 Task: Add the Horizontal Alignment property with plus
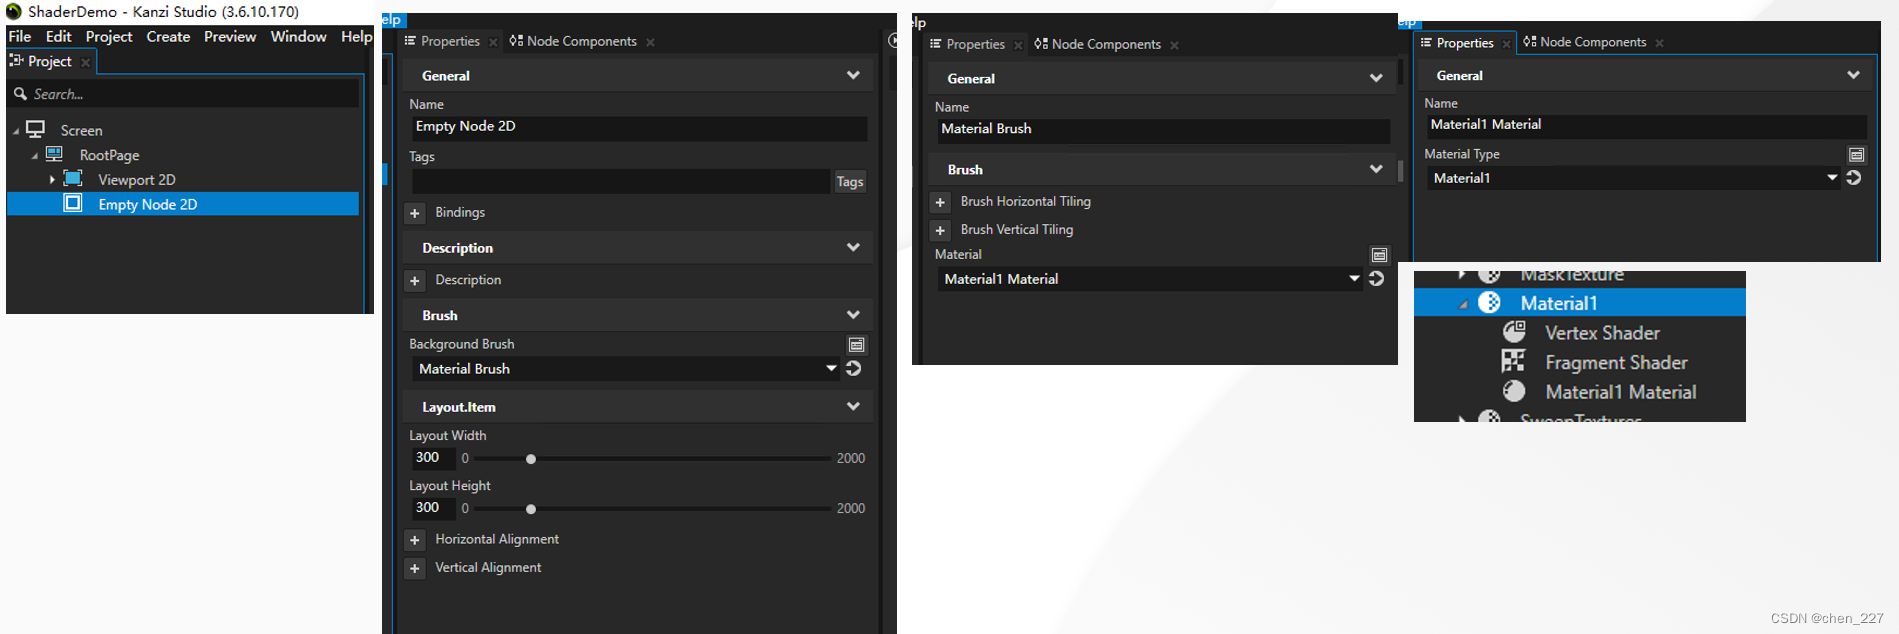click(415, 540)
